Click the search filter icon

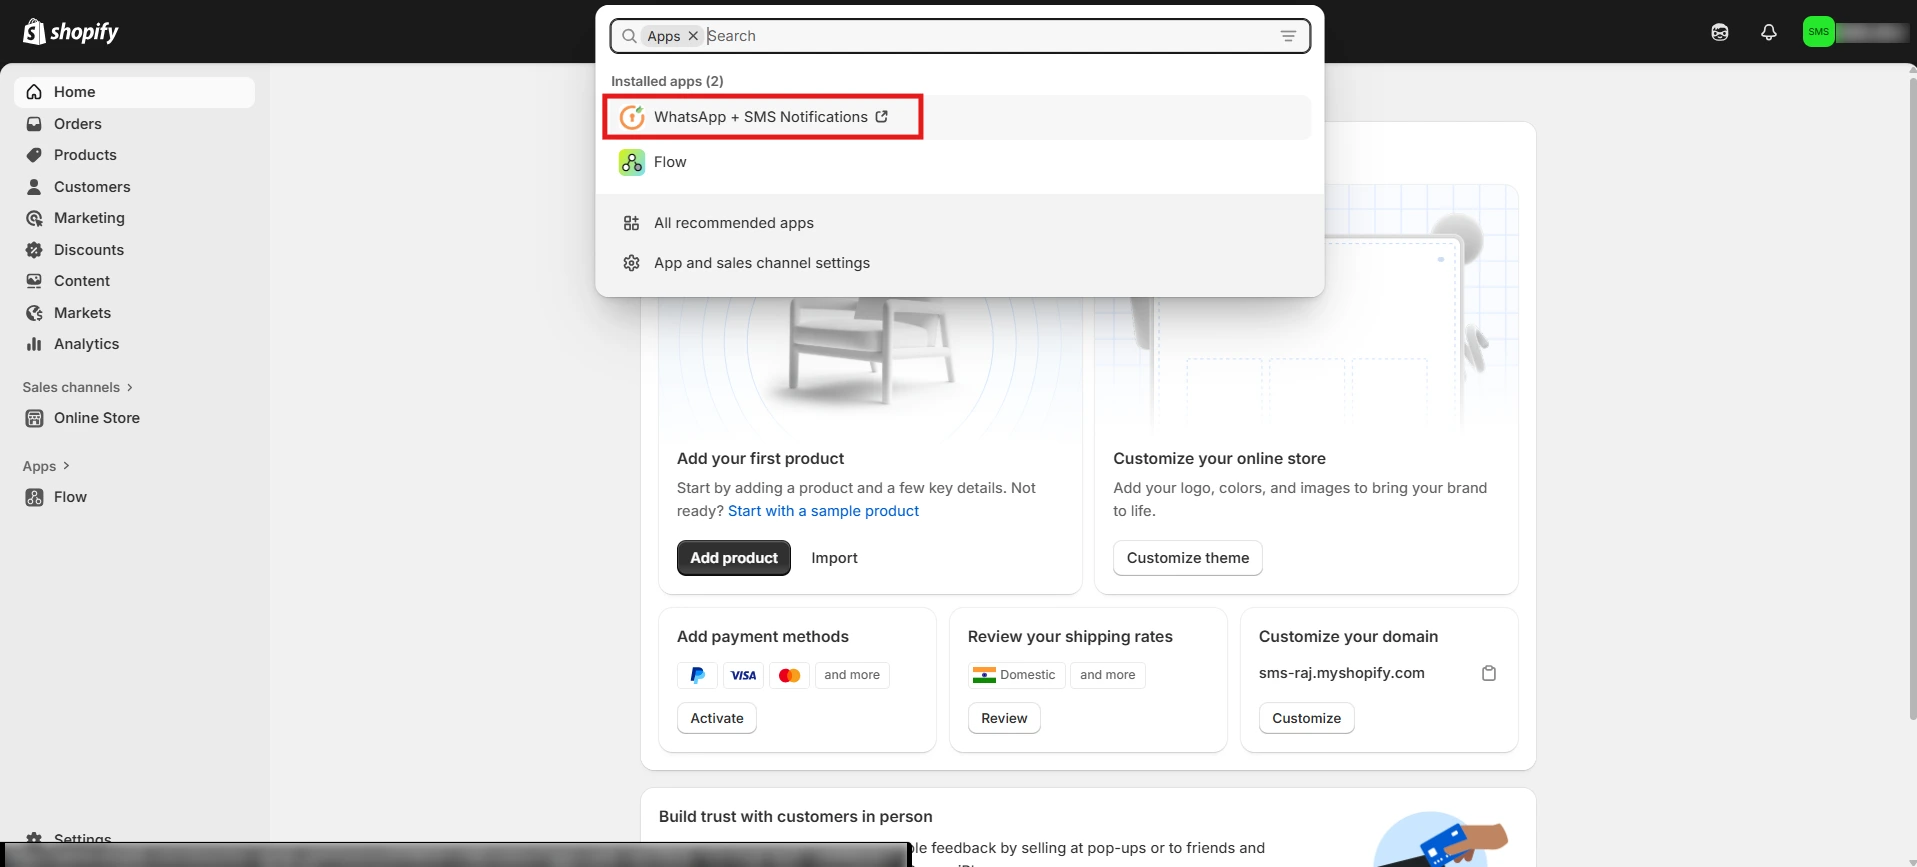click(x=1288, y=36)
